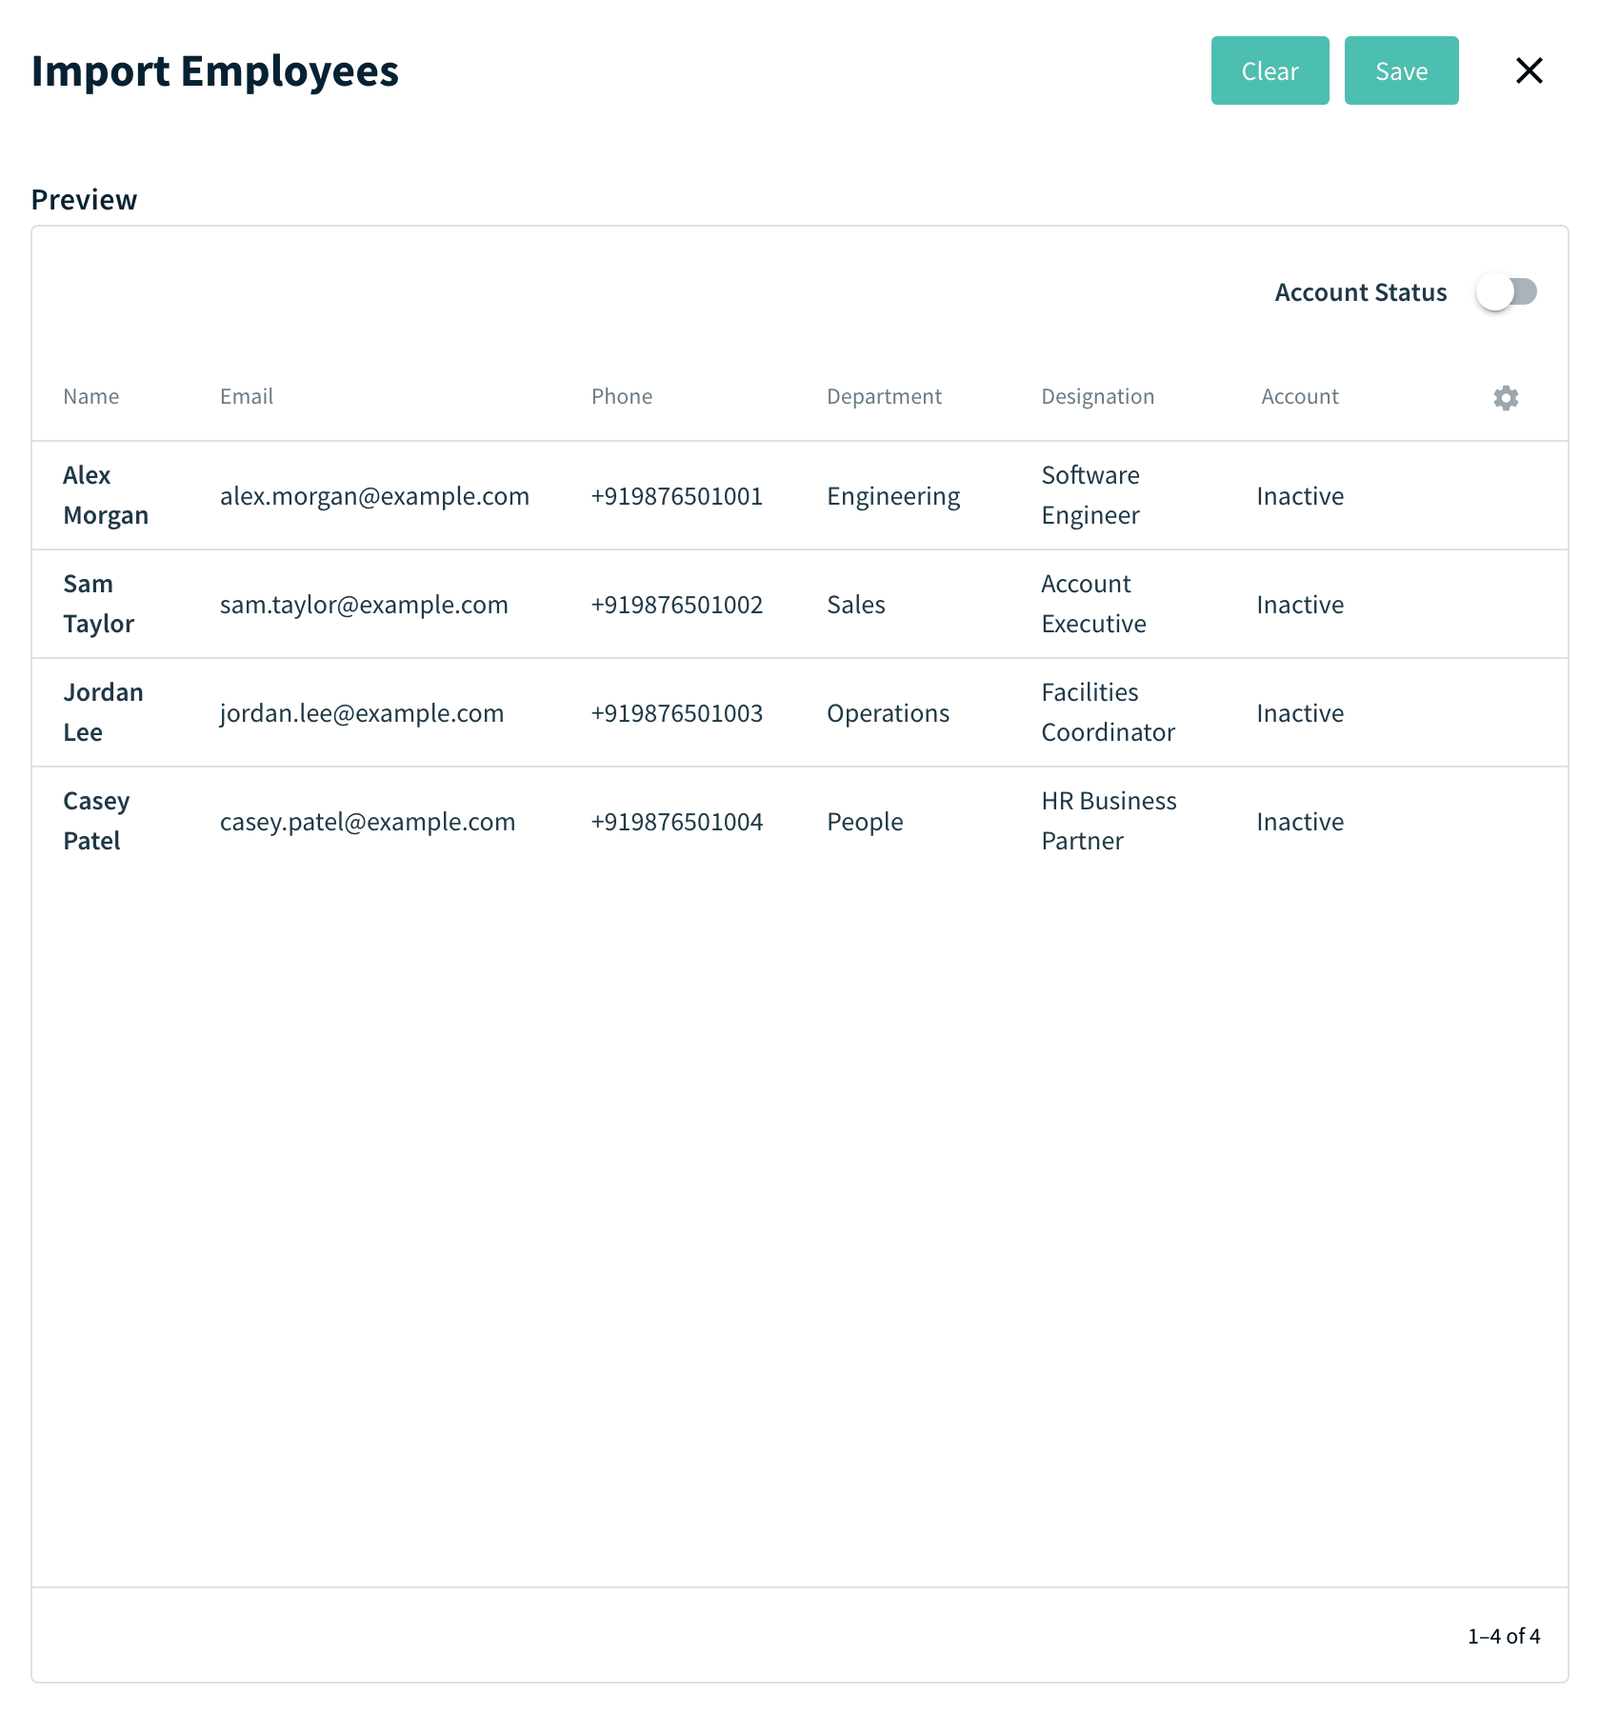Image resolution: width=1600 pixels, height=1714 pixels.
Task: Select the Alex Morgan name cell
Action: pyautogui.click(x=105, y=495)
